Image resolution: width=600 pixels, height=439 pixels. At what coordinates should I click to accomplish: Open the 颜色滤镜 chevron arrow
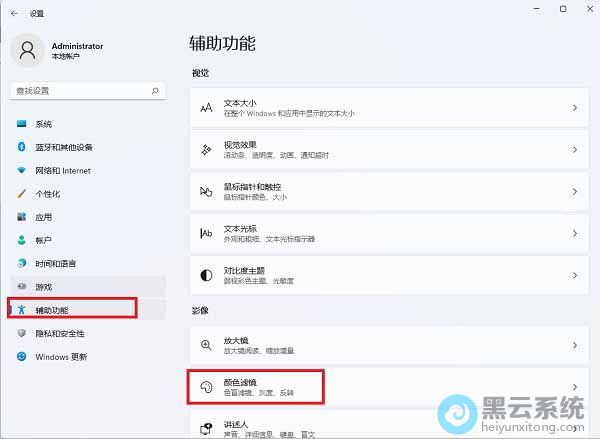(574, 386)
